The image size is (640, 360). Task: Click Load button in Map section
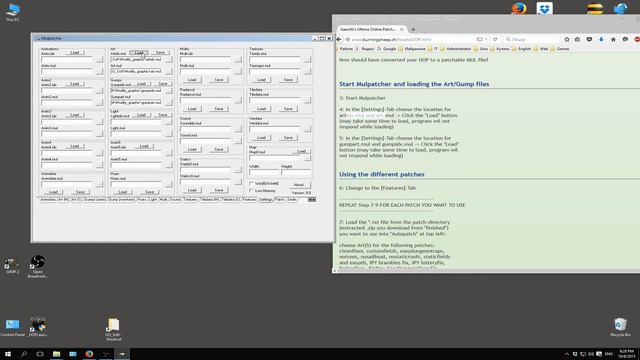(x=301, y=151)
